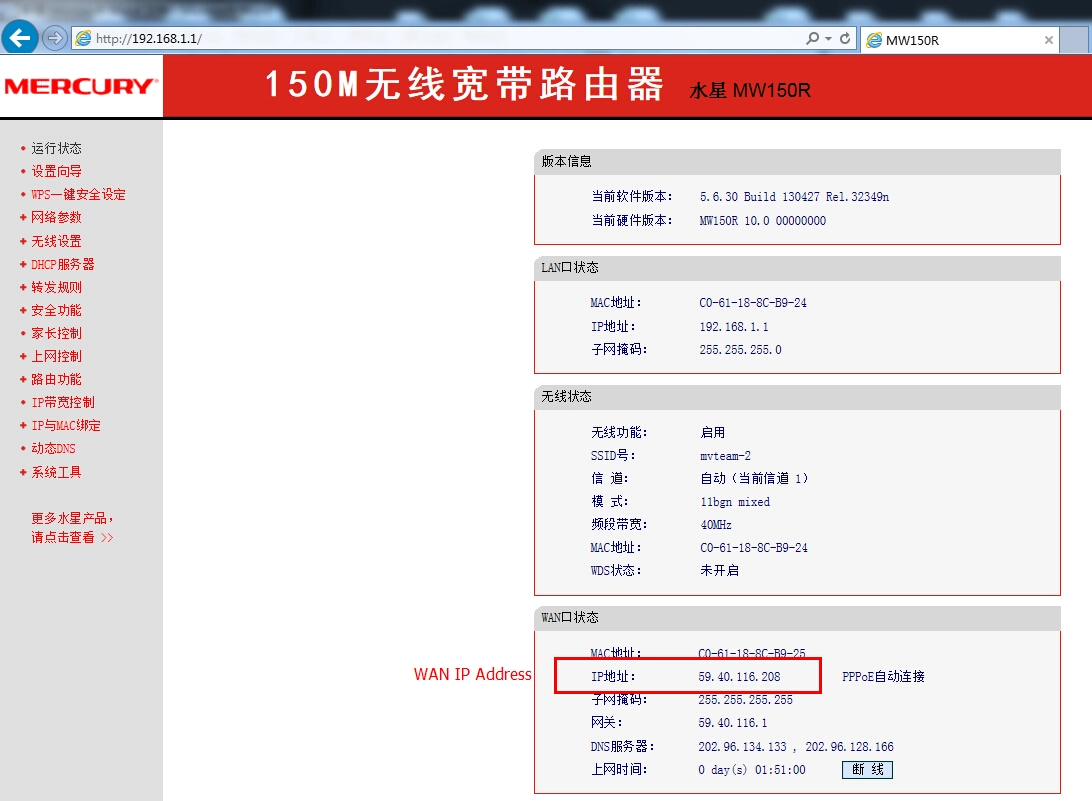The height and width of the screenshot is (801, 1092).
Task: Click WAN IP value 59.40.116.208
Action: [739, 676]
